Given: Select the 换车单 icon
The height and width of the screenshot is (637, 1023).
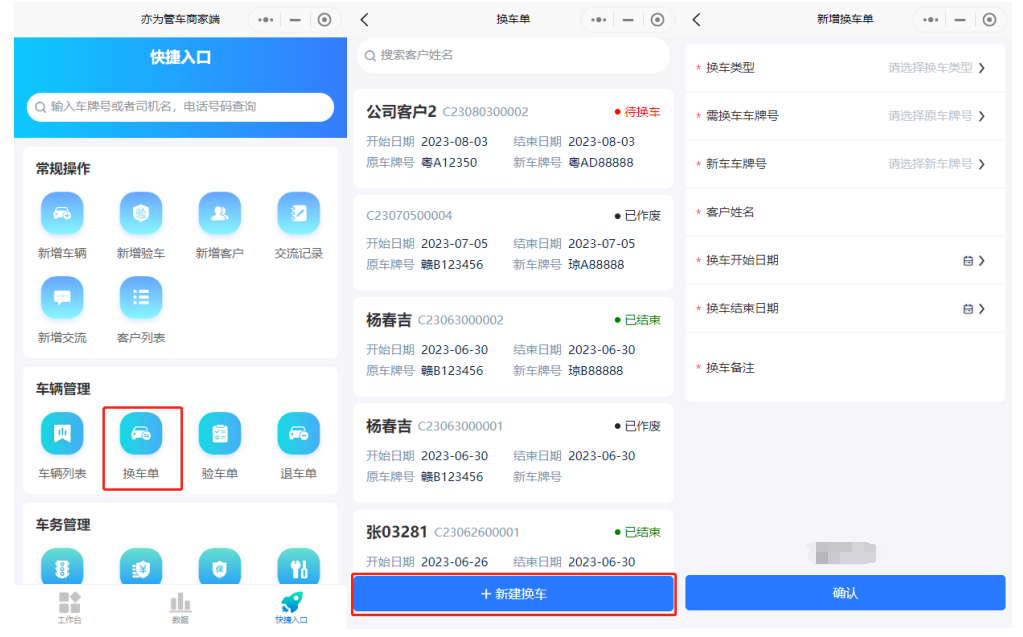Looking at the screenshot, I should tap(141, 433).
